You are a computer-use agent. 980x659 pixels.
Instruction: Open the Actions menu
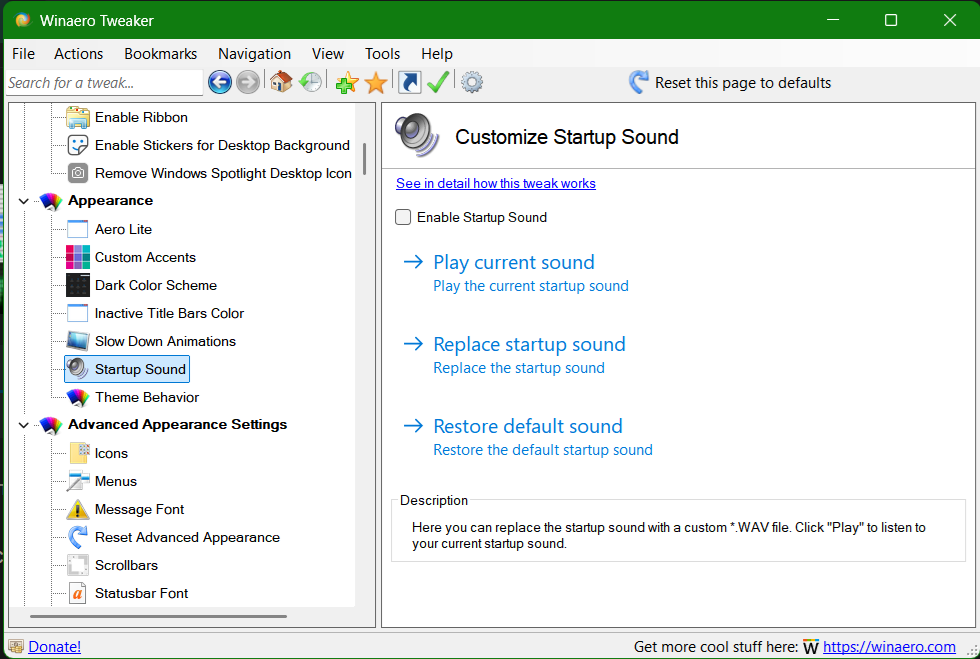(79, 54)
